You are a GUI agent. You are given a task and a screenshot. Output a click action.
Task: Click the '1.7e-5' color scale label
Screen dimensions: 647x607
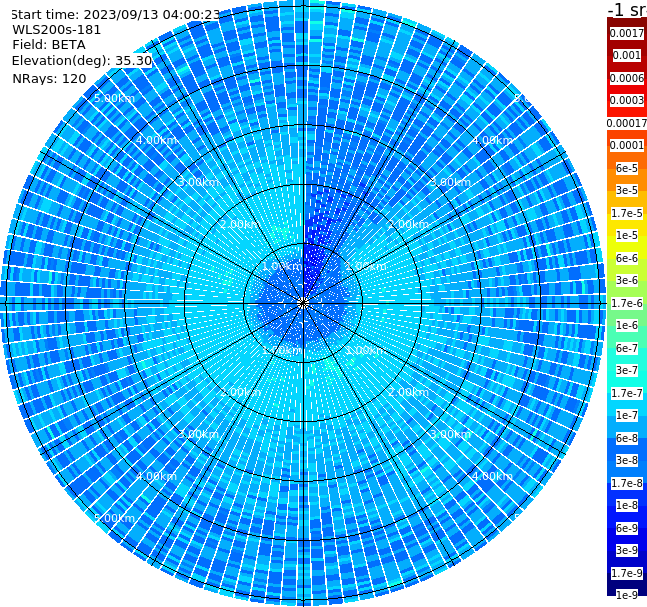(627, 213)
